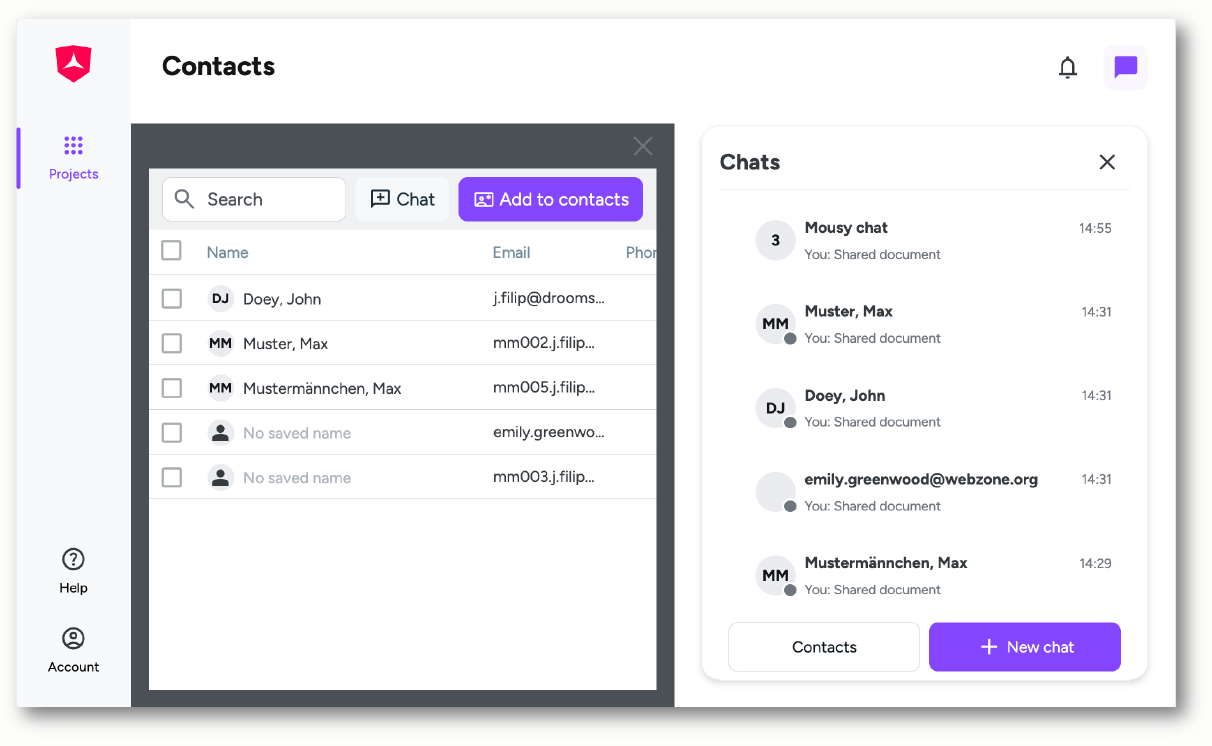Open the Help question mark icon
The width and height of the screenshot is (1212, 746).
[x=73, y=559]
